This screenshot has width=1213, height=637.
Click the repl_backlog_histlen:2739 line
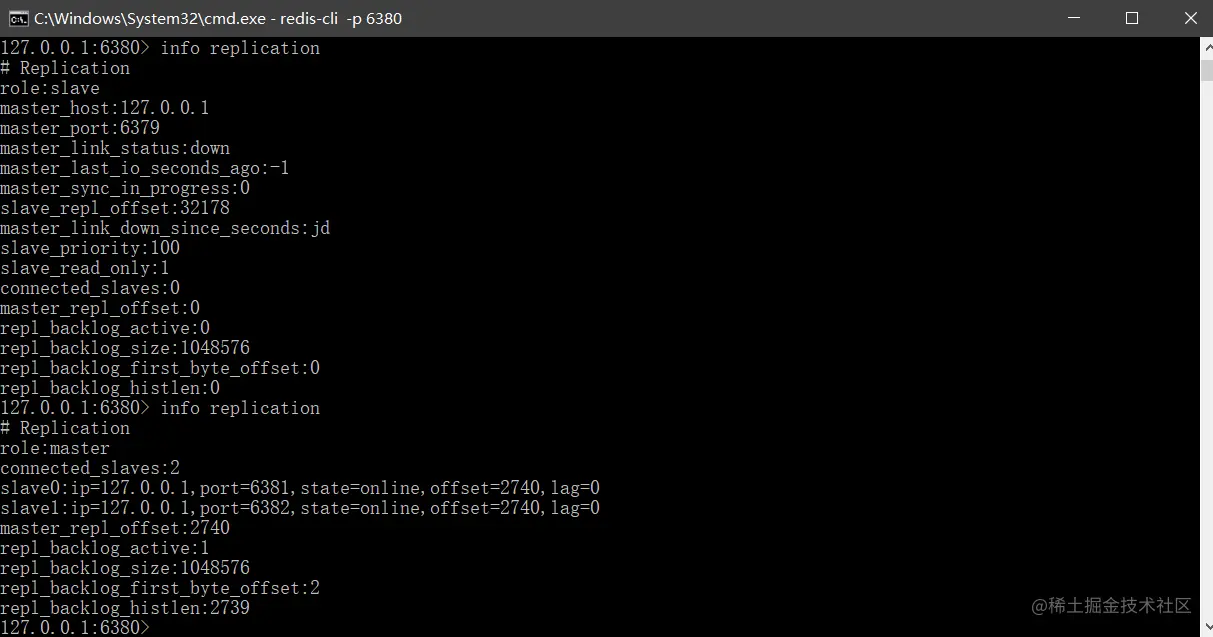point(125,608)
